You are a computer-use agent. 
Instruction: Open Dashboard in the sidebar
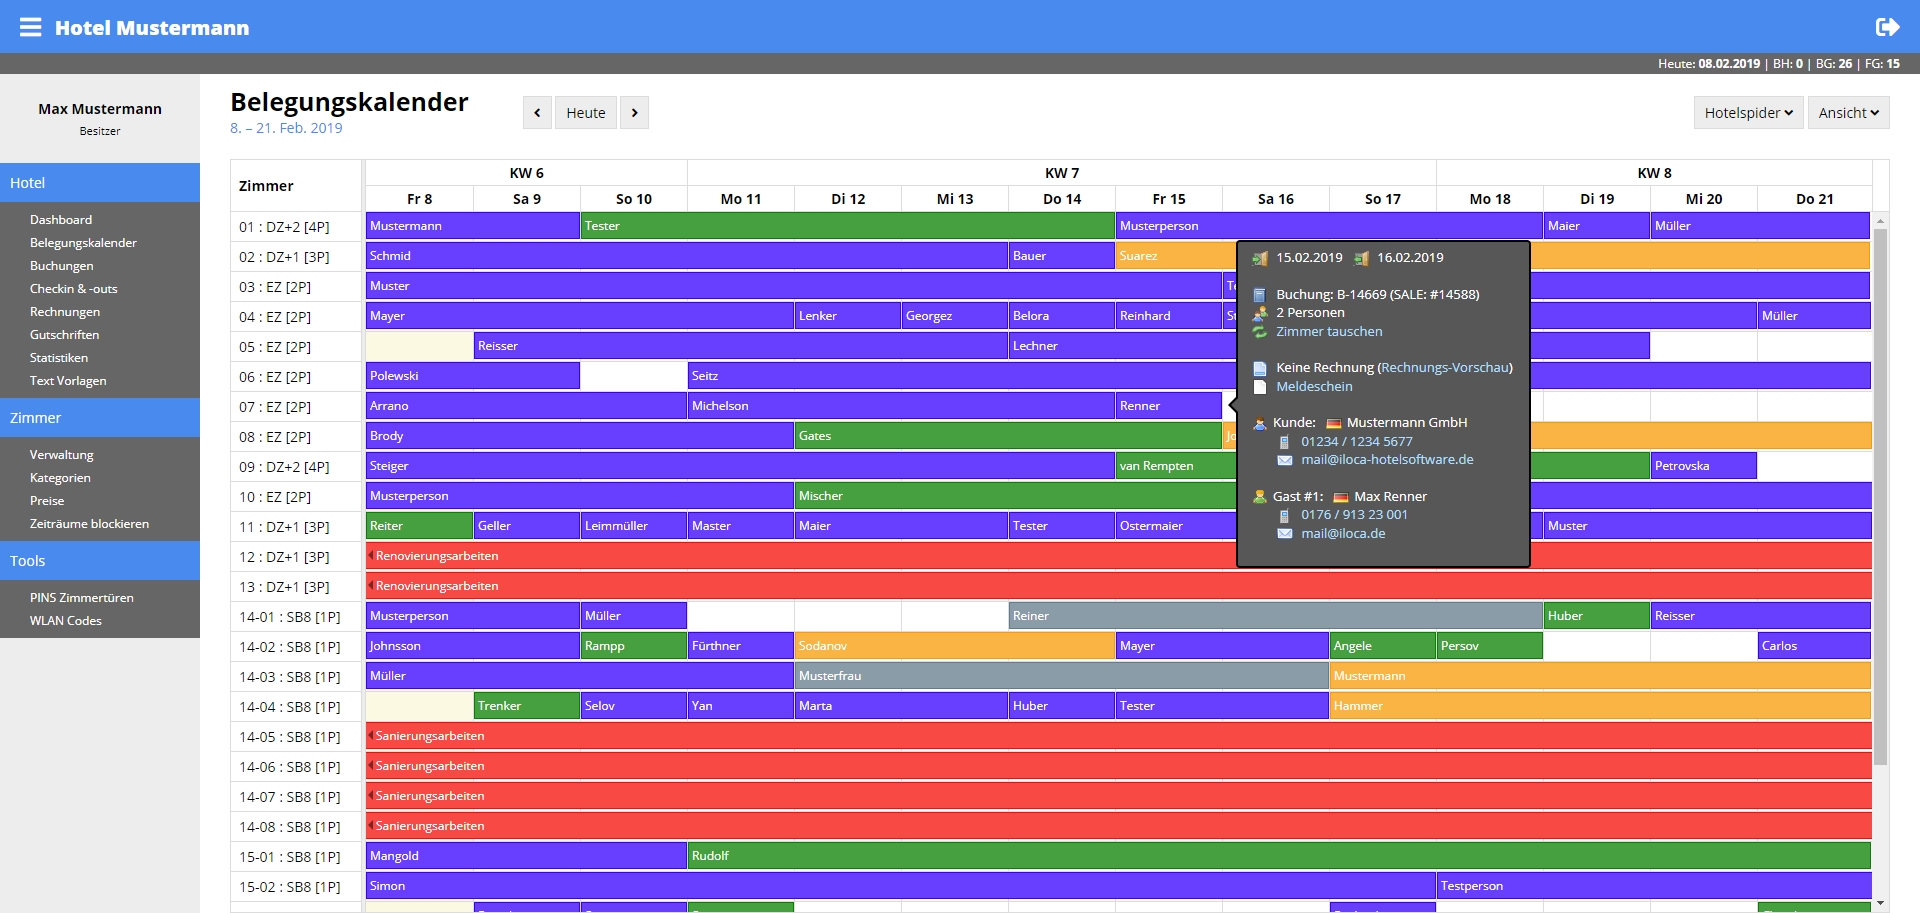point(61,220)
